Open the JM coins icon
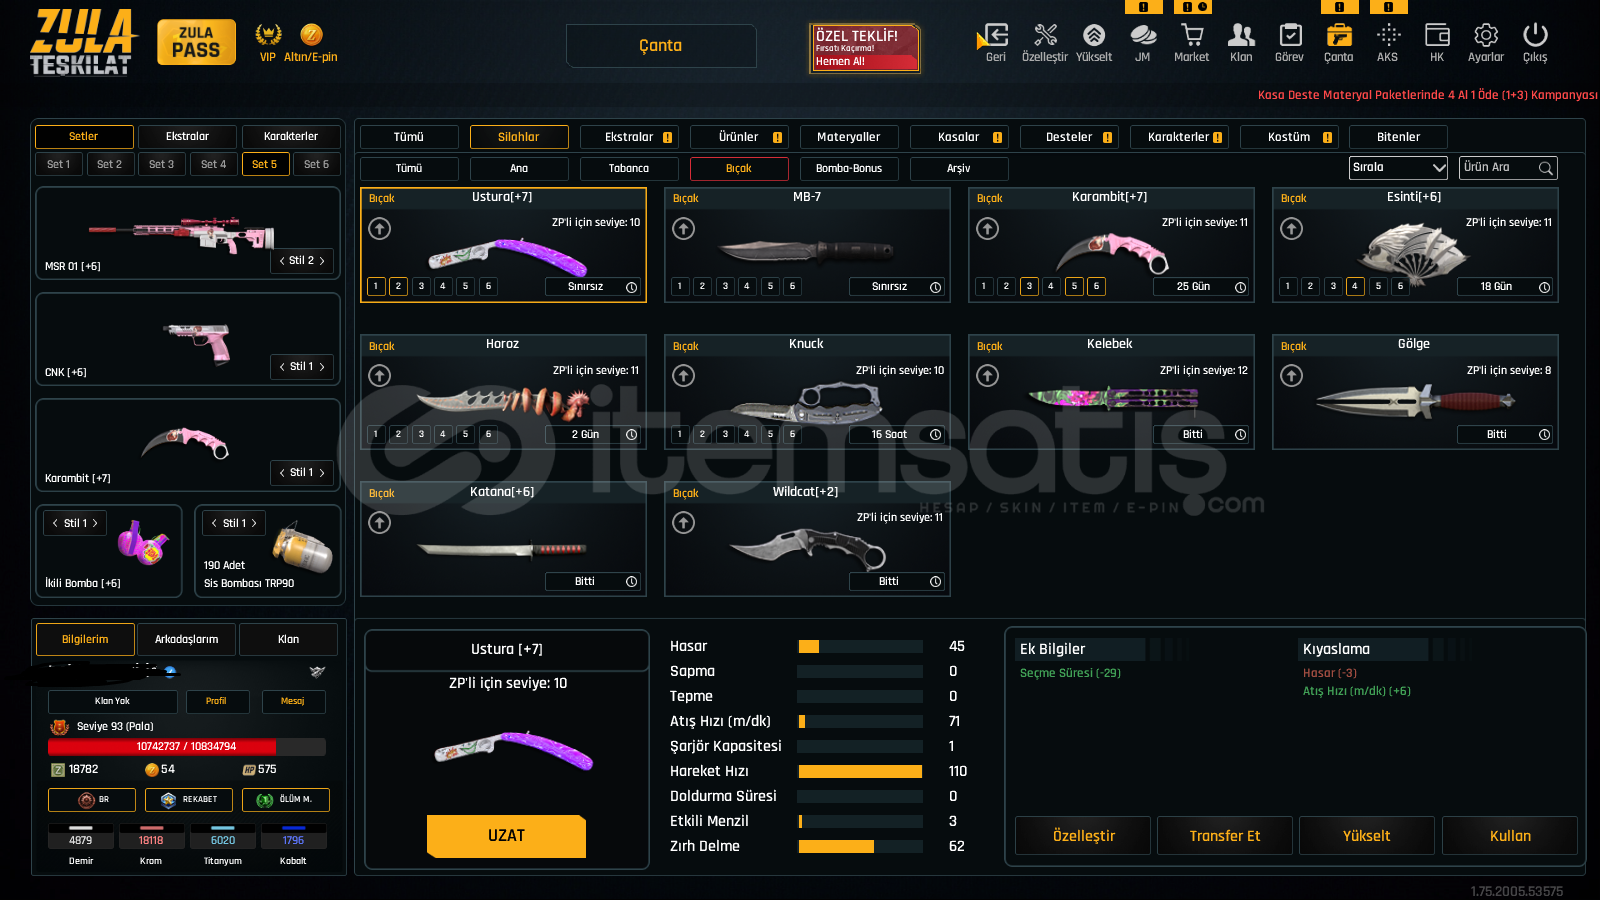The image size is (1600, 900). pos(1143,36)
